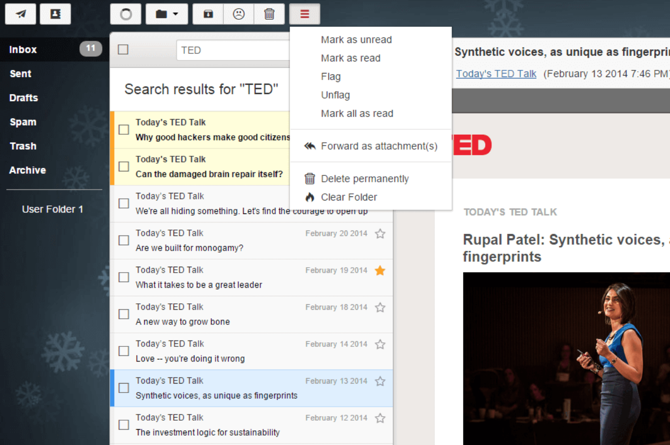This screenshot has width=670, height=445.
Task: Click the compose new message paper-plane icon
Action: (x=21, y=14)
